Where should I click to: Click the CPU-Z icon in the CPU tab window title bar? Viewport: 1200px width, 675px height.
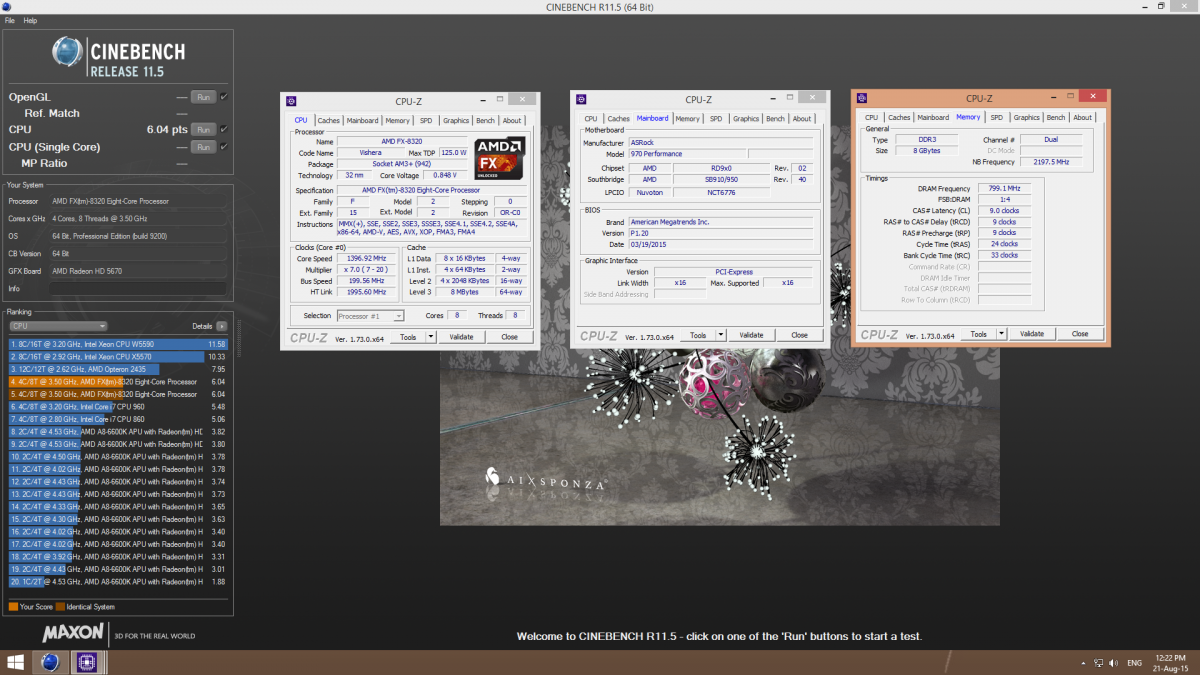click(291, 100)
